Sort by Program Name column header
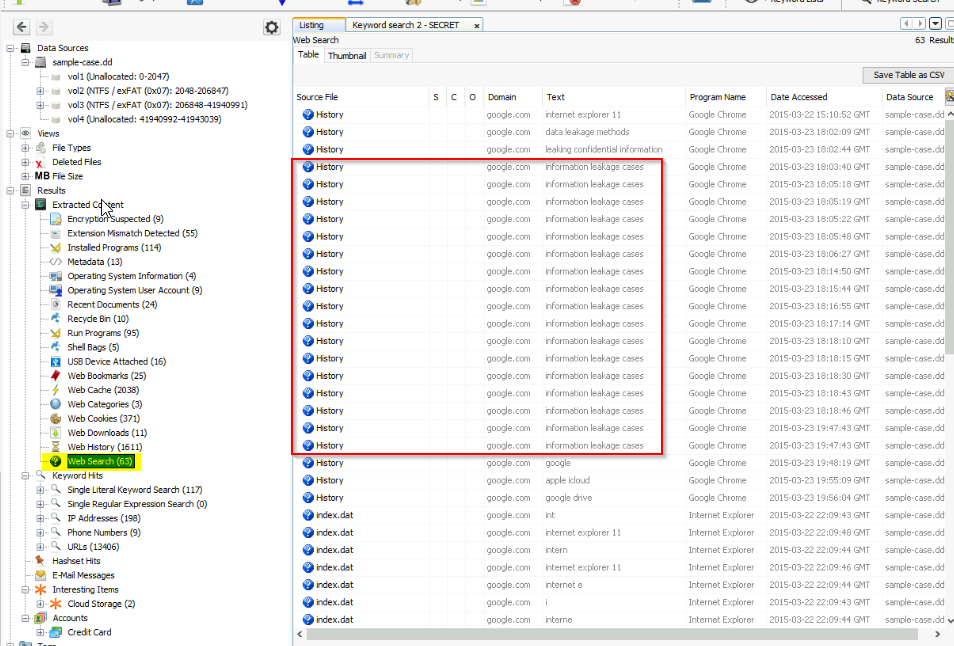 coord(726,97)
